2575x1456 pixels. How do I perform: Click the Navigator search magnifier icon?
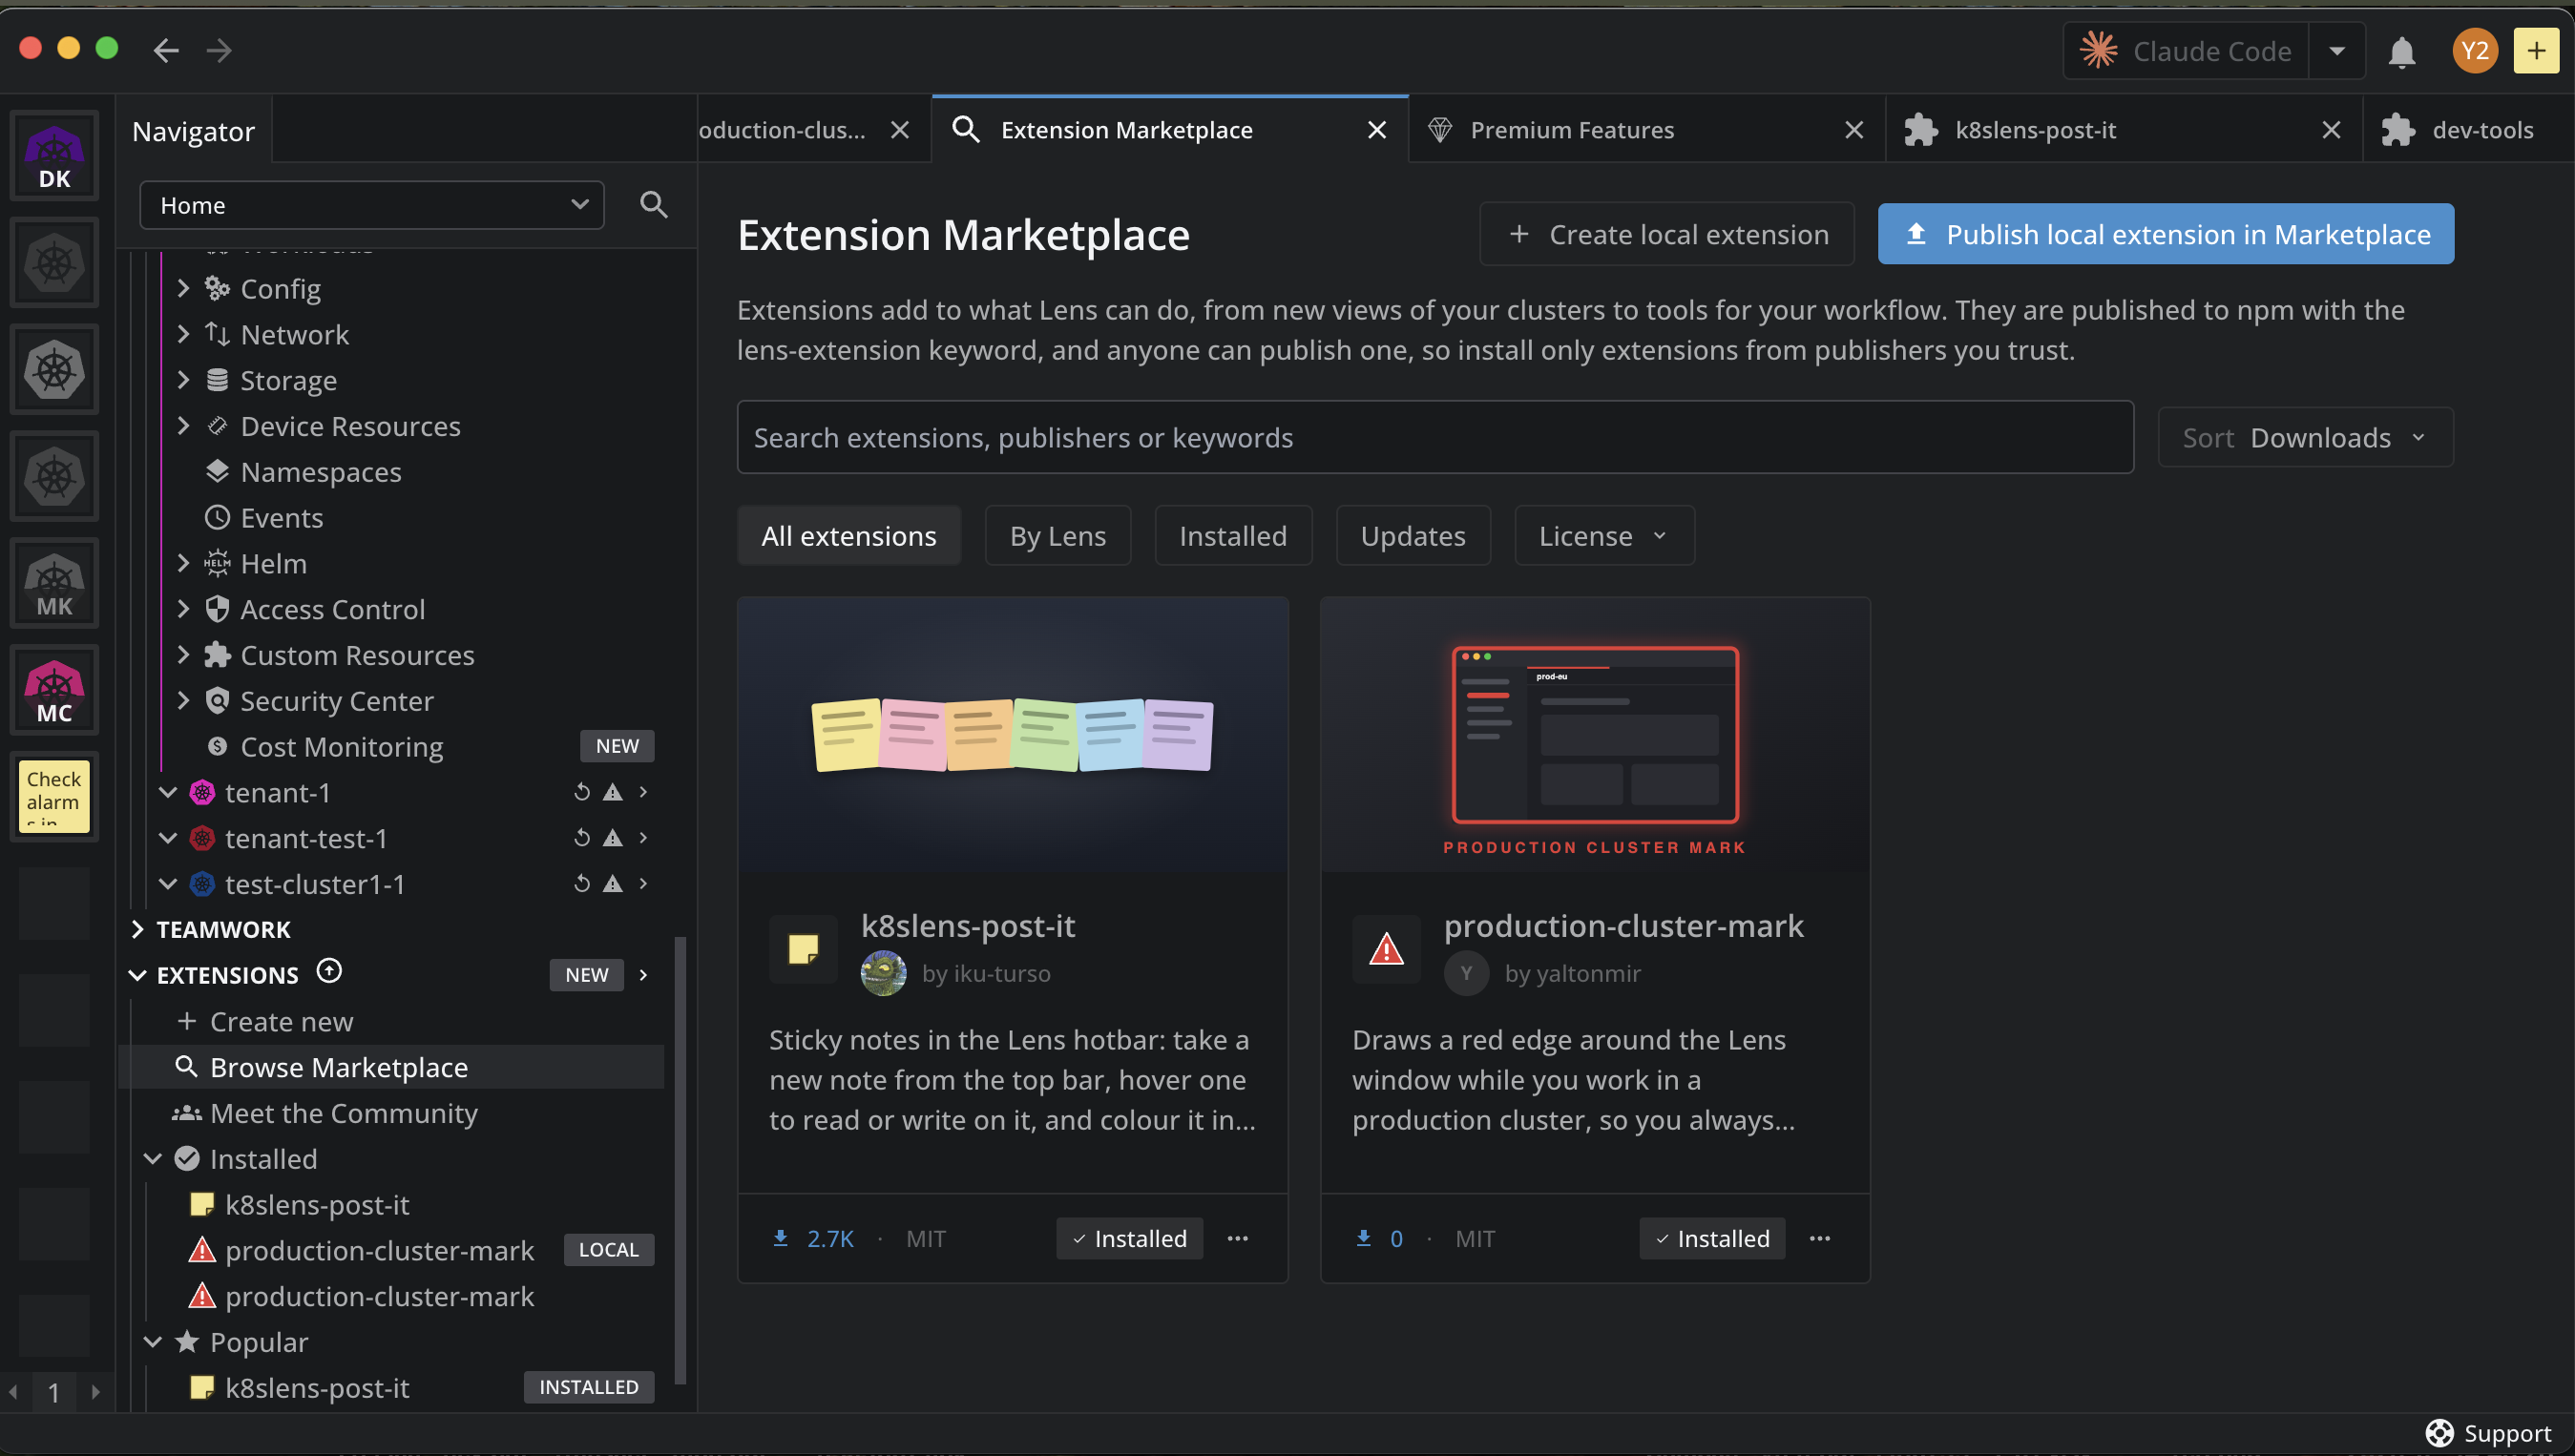653,205
